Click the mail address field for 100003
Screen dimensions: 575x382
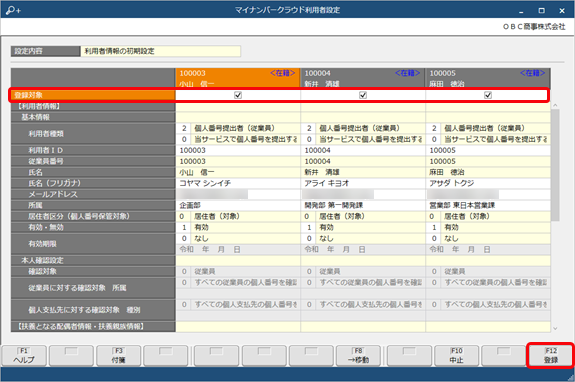tap(238, 194)
